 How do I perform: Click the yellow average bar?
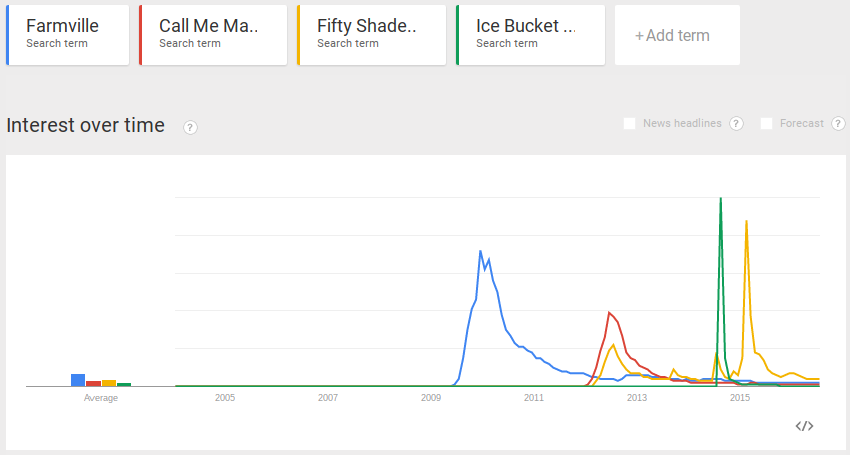click(x=109, y=383)
